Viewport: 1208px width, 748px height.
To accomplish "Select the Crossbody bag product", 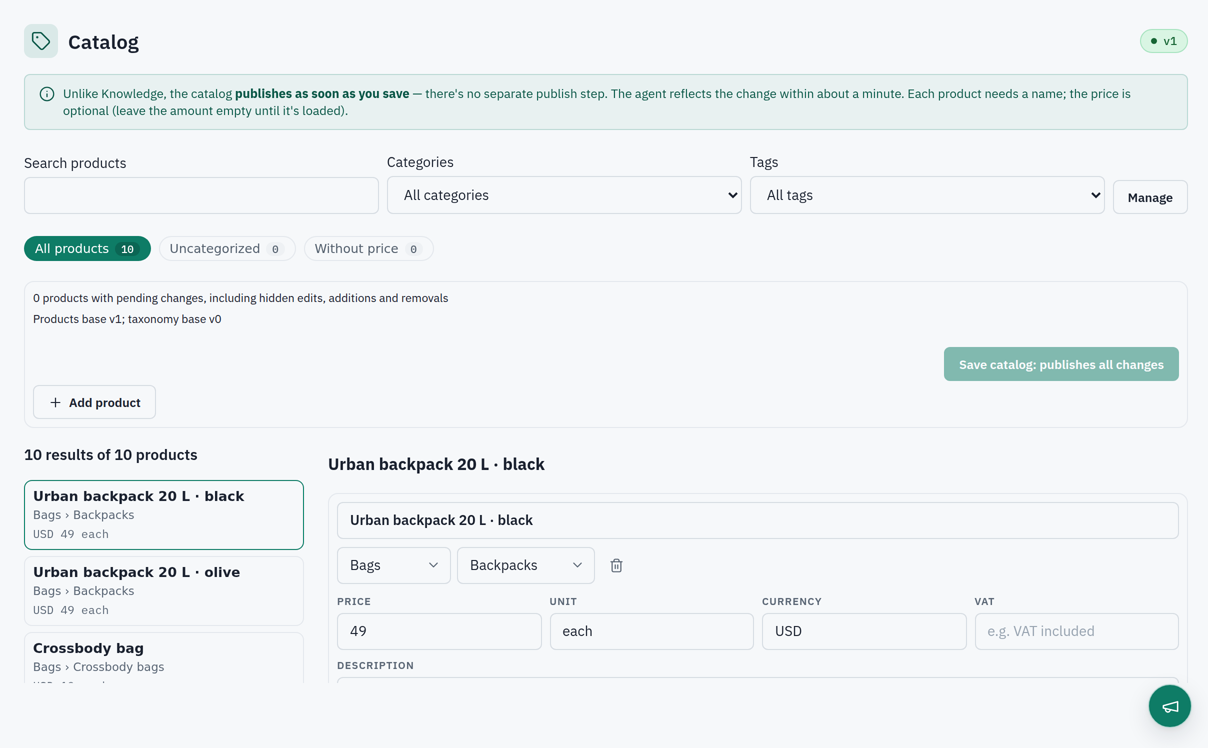I will tap(164, 659).
